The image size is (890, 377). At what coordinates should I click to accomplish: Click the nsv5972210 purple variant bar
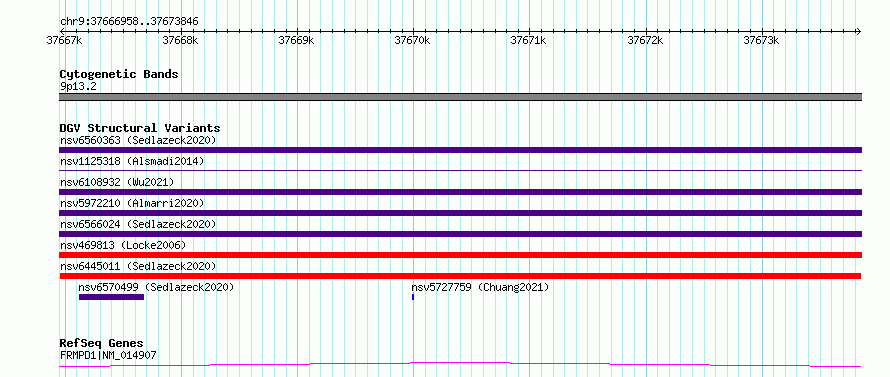pos(460,213)
